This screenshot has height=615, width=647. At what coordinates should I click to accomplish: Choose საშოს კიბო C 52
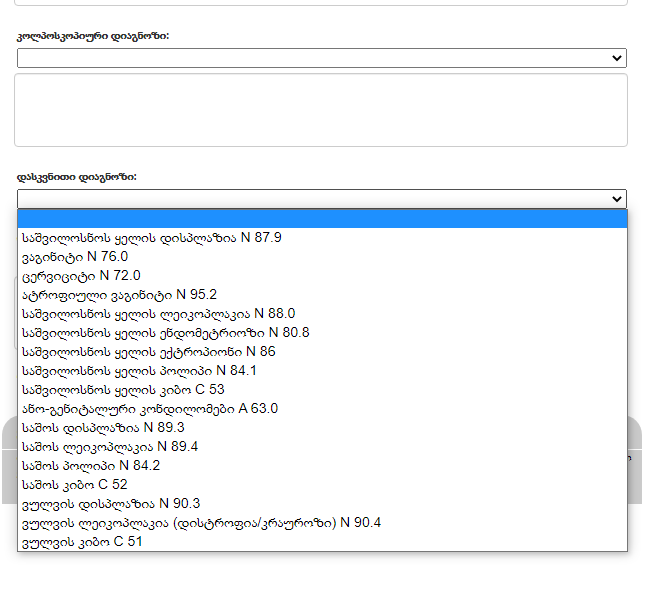click(x=74, y=485)
